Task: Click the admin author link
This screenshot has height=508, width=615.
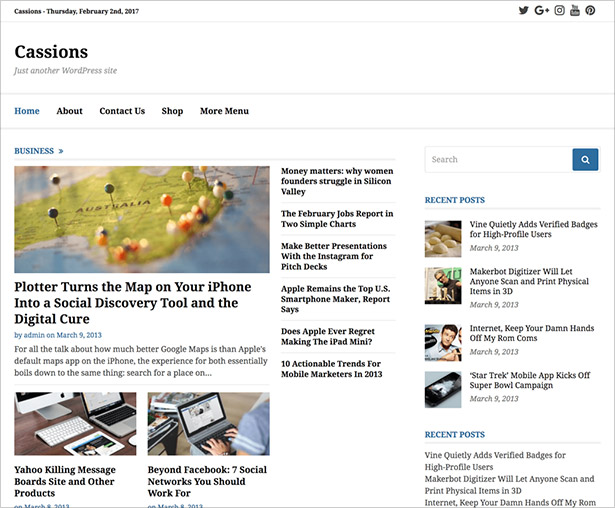Action: [x=34, y=335]
